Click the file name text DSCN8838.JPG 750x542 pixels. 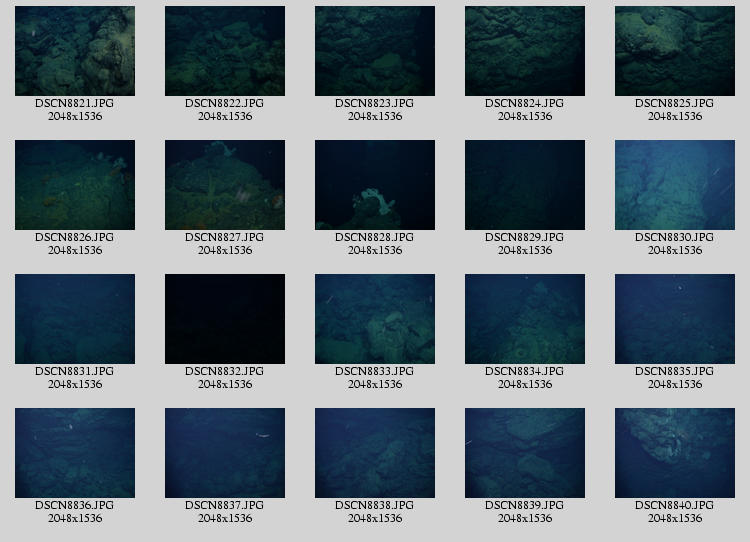click(x=375, y=505)
